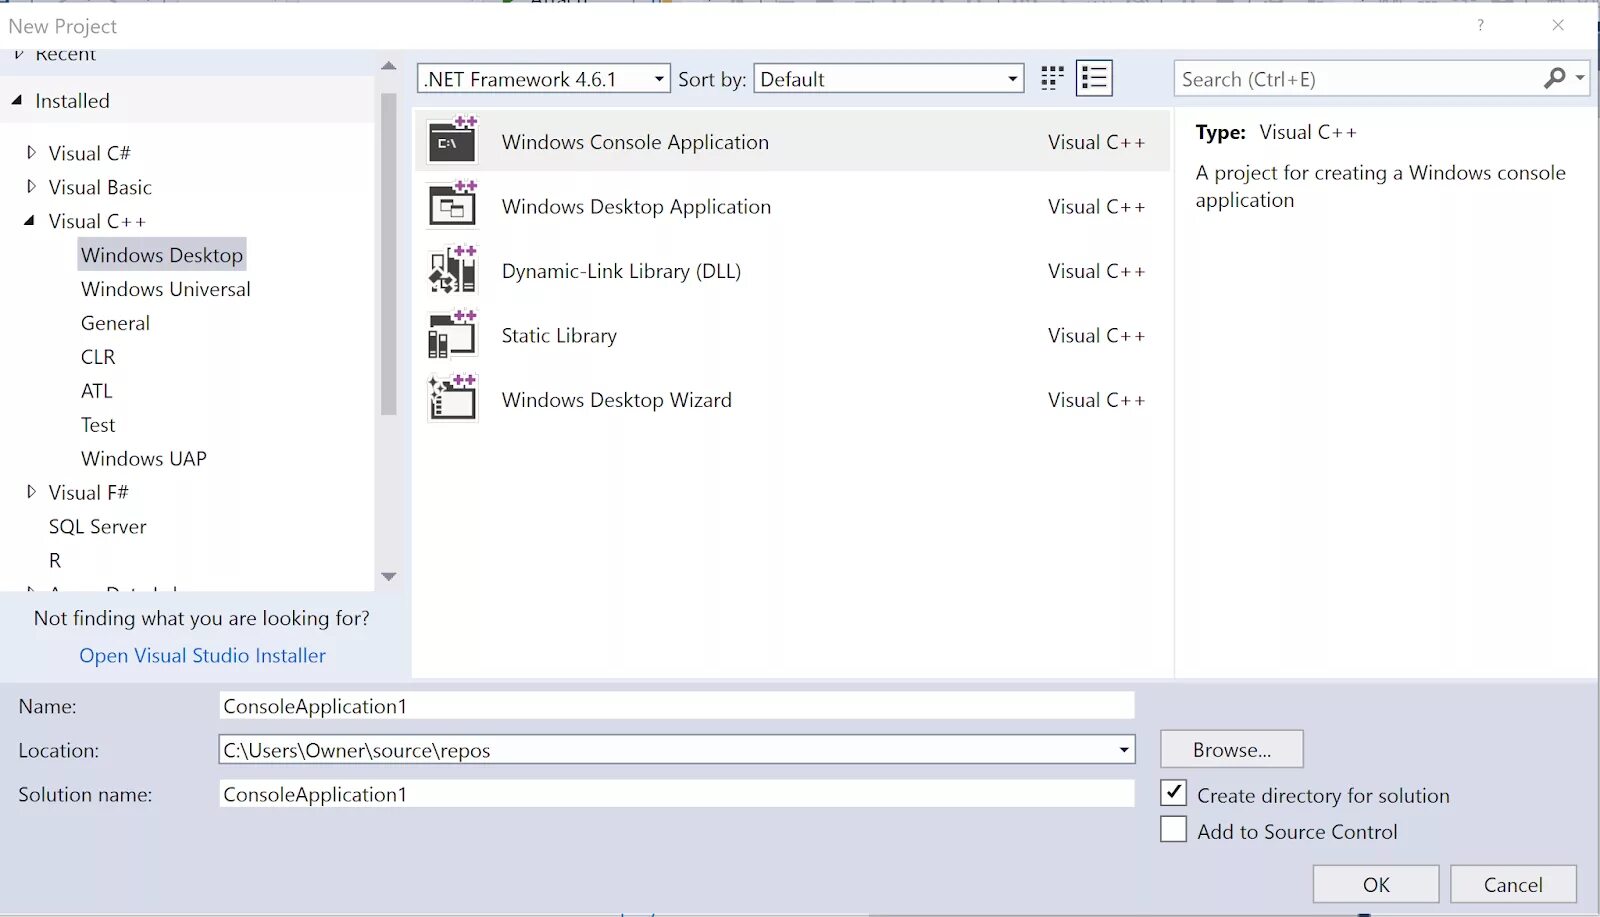
Task: Select the Test category
Action: click(x=98, y=425)
